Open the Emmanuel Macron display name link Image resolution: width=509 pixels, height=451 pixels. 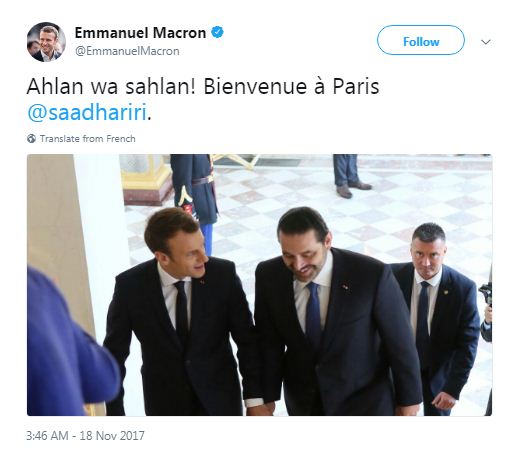tap(140, 33)
